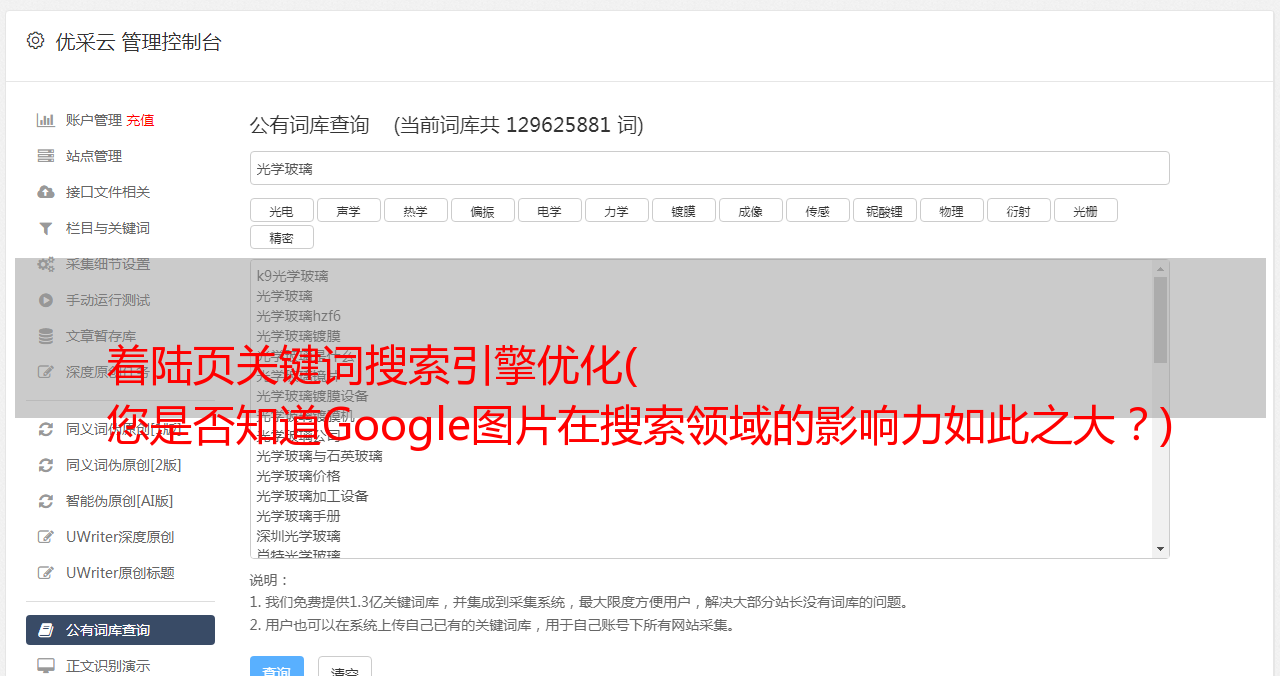1280x676 pixels.
Task: Click the book icon for 公有词库查询
Action: coord(45,630)
